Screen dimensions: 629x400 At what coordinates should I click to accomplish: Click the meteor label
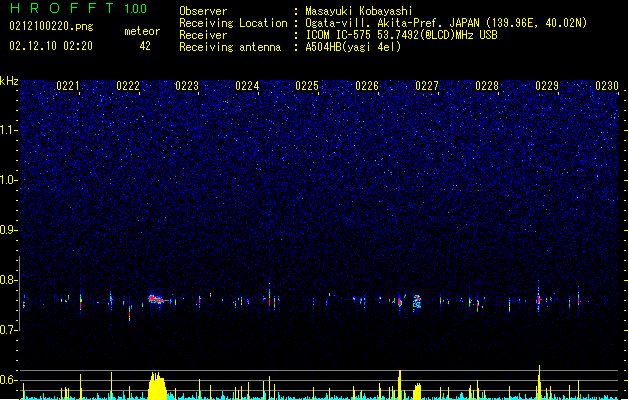(x=142, y=31)
